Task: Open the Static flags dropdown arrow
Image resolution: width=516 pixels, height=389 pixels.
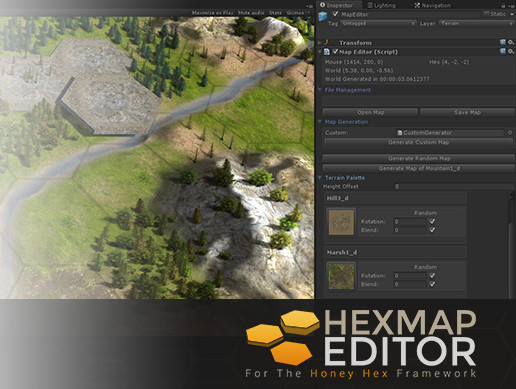Action: click(512, 14)
